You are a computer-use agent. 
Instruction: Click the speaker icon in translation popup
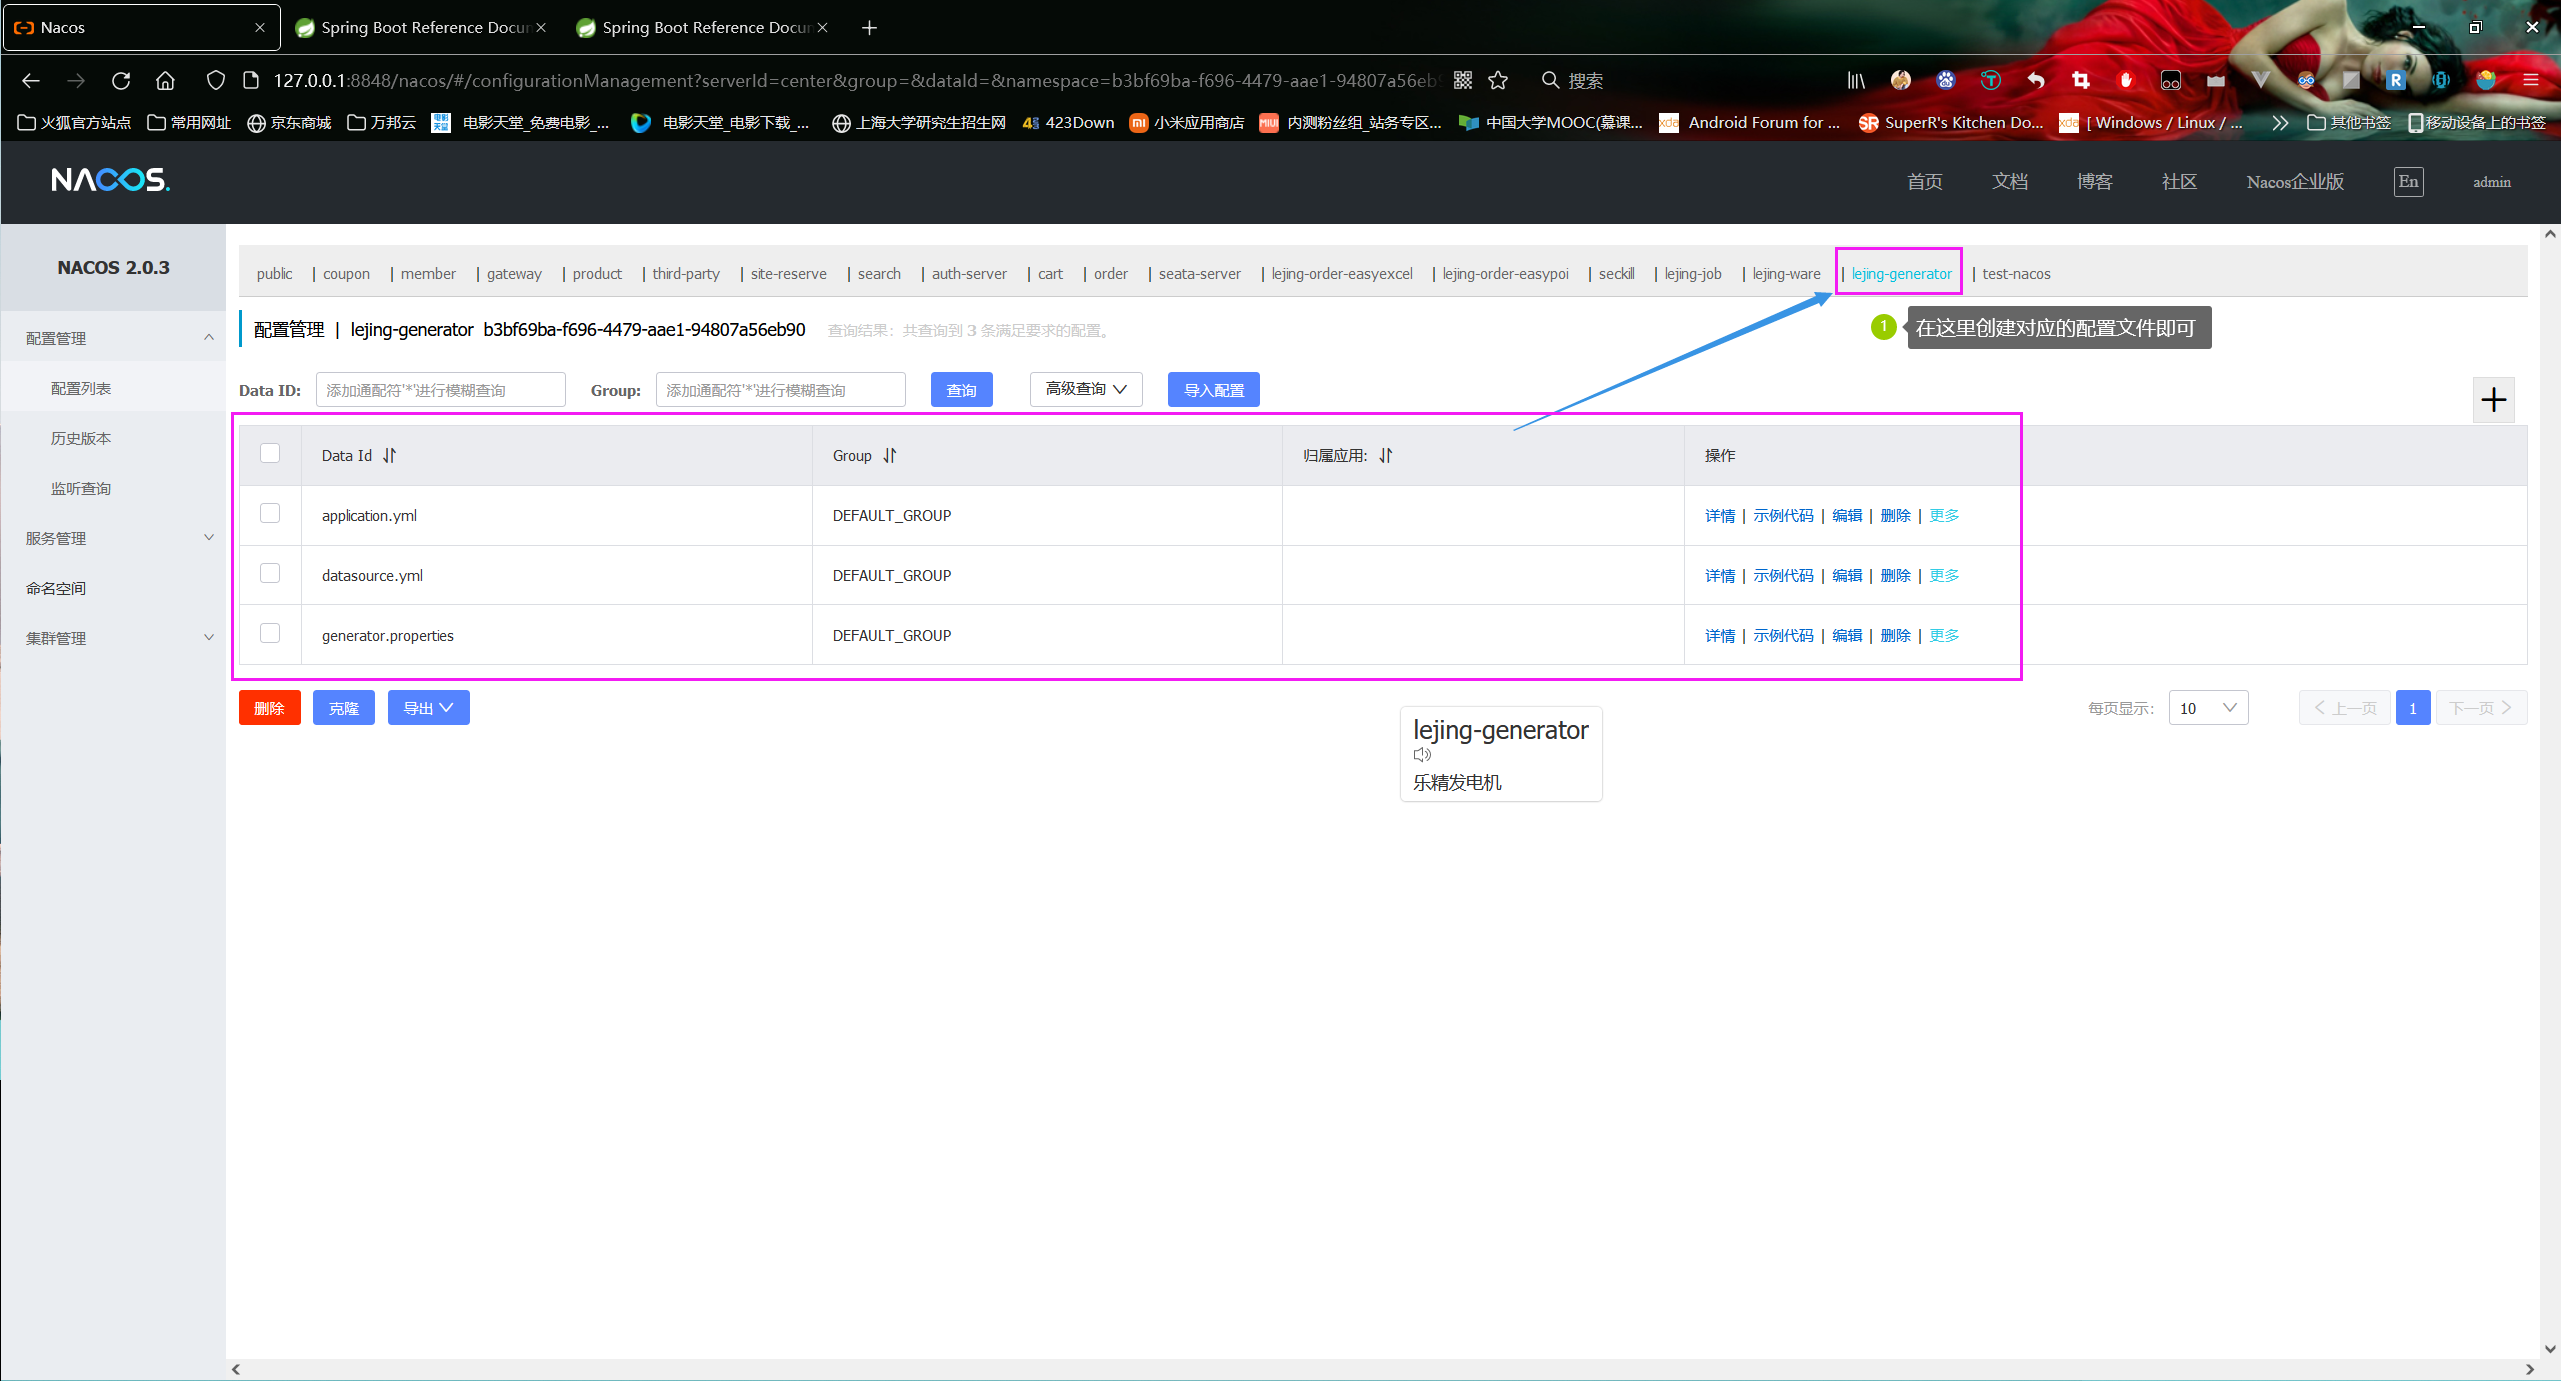tap(1422, 755)
